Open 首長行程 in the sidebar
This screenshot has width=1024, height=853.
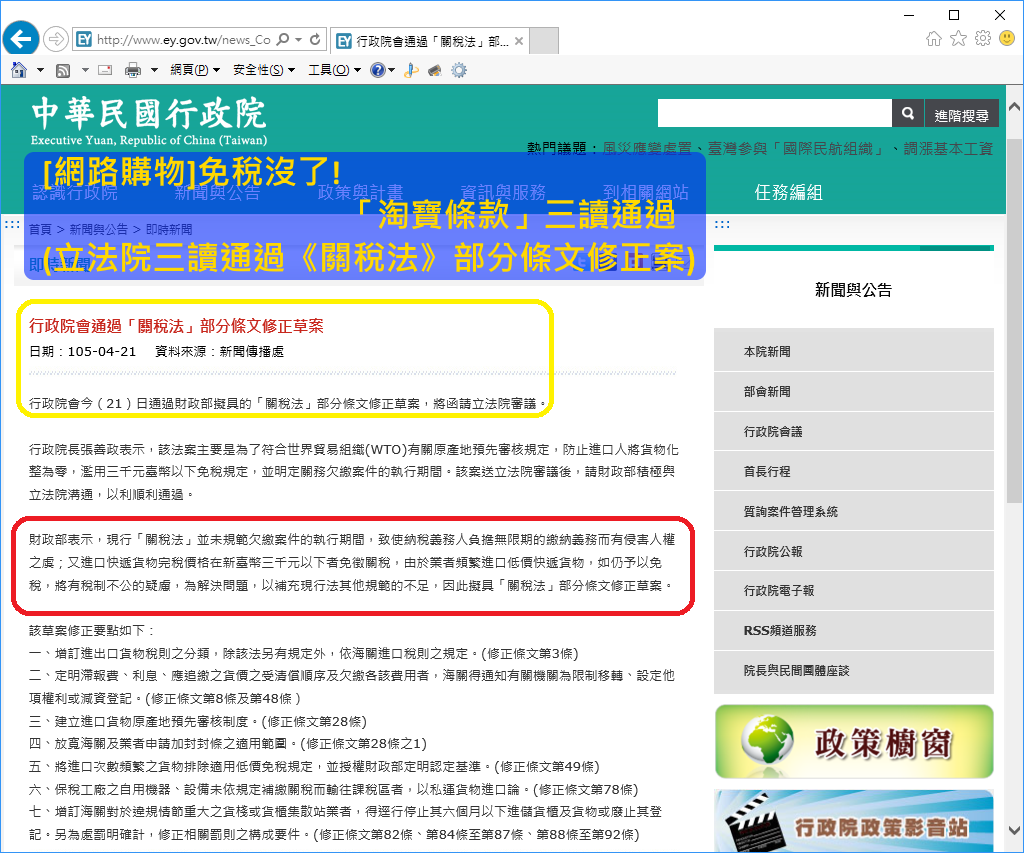(854, 471)
